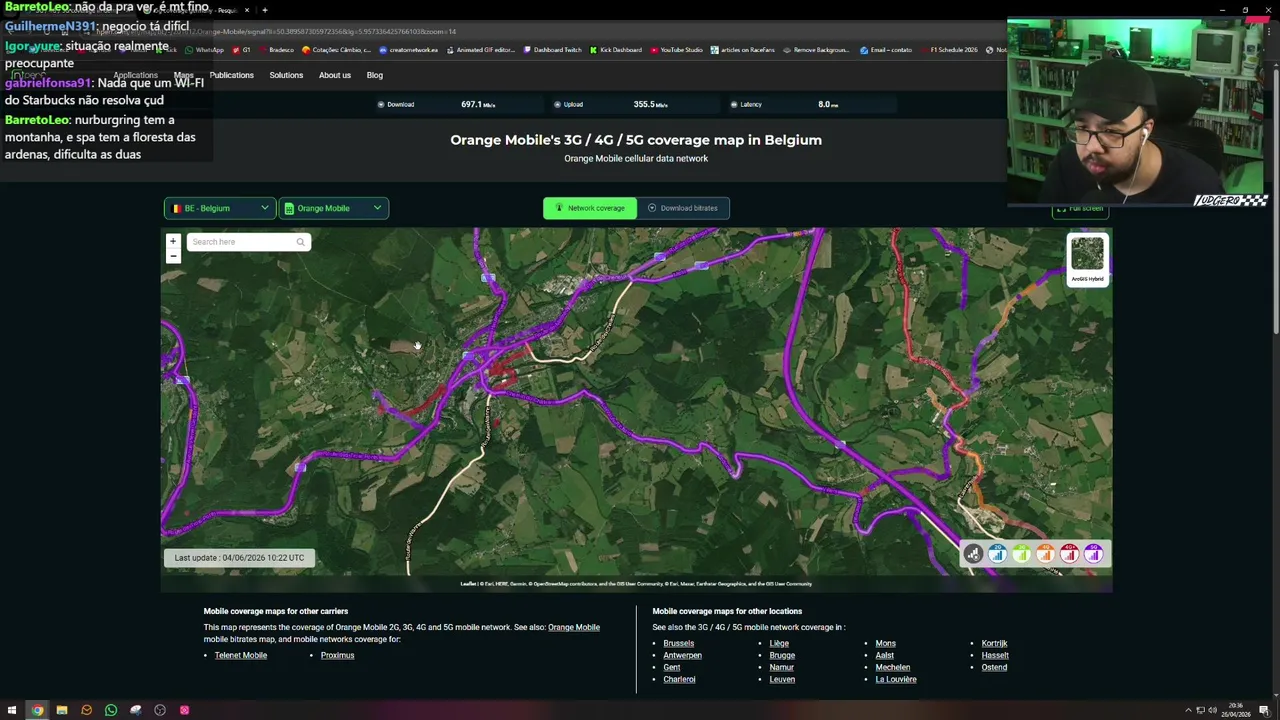The width and height of the screenshot is (1280, 720).
Task: Open File Explorer from the taskbar
Action: click(62, 710)
